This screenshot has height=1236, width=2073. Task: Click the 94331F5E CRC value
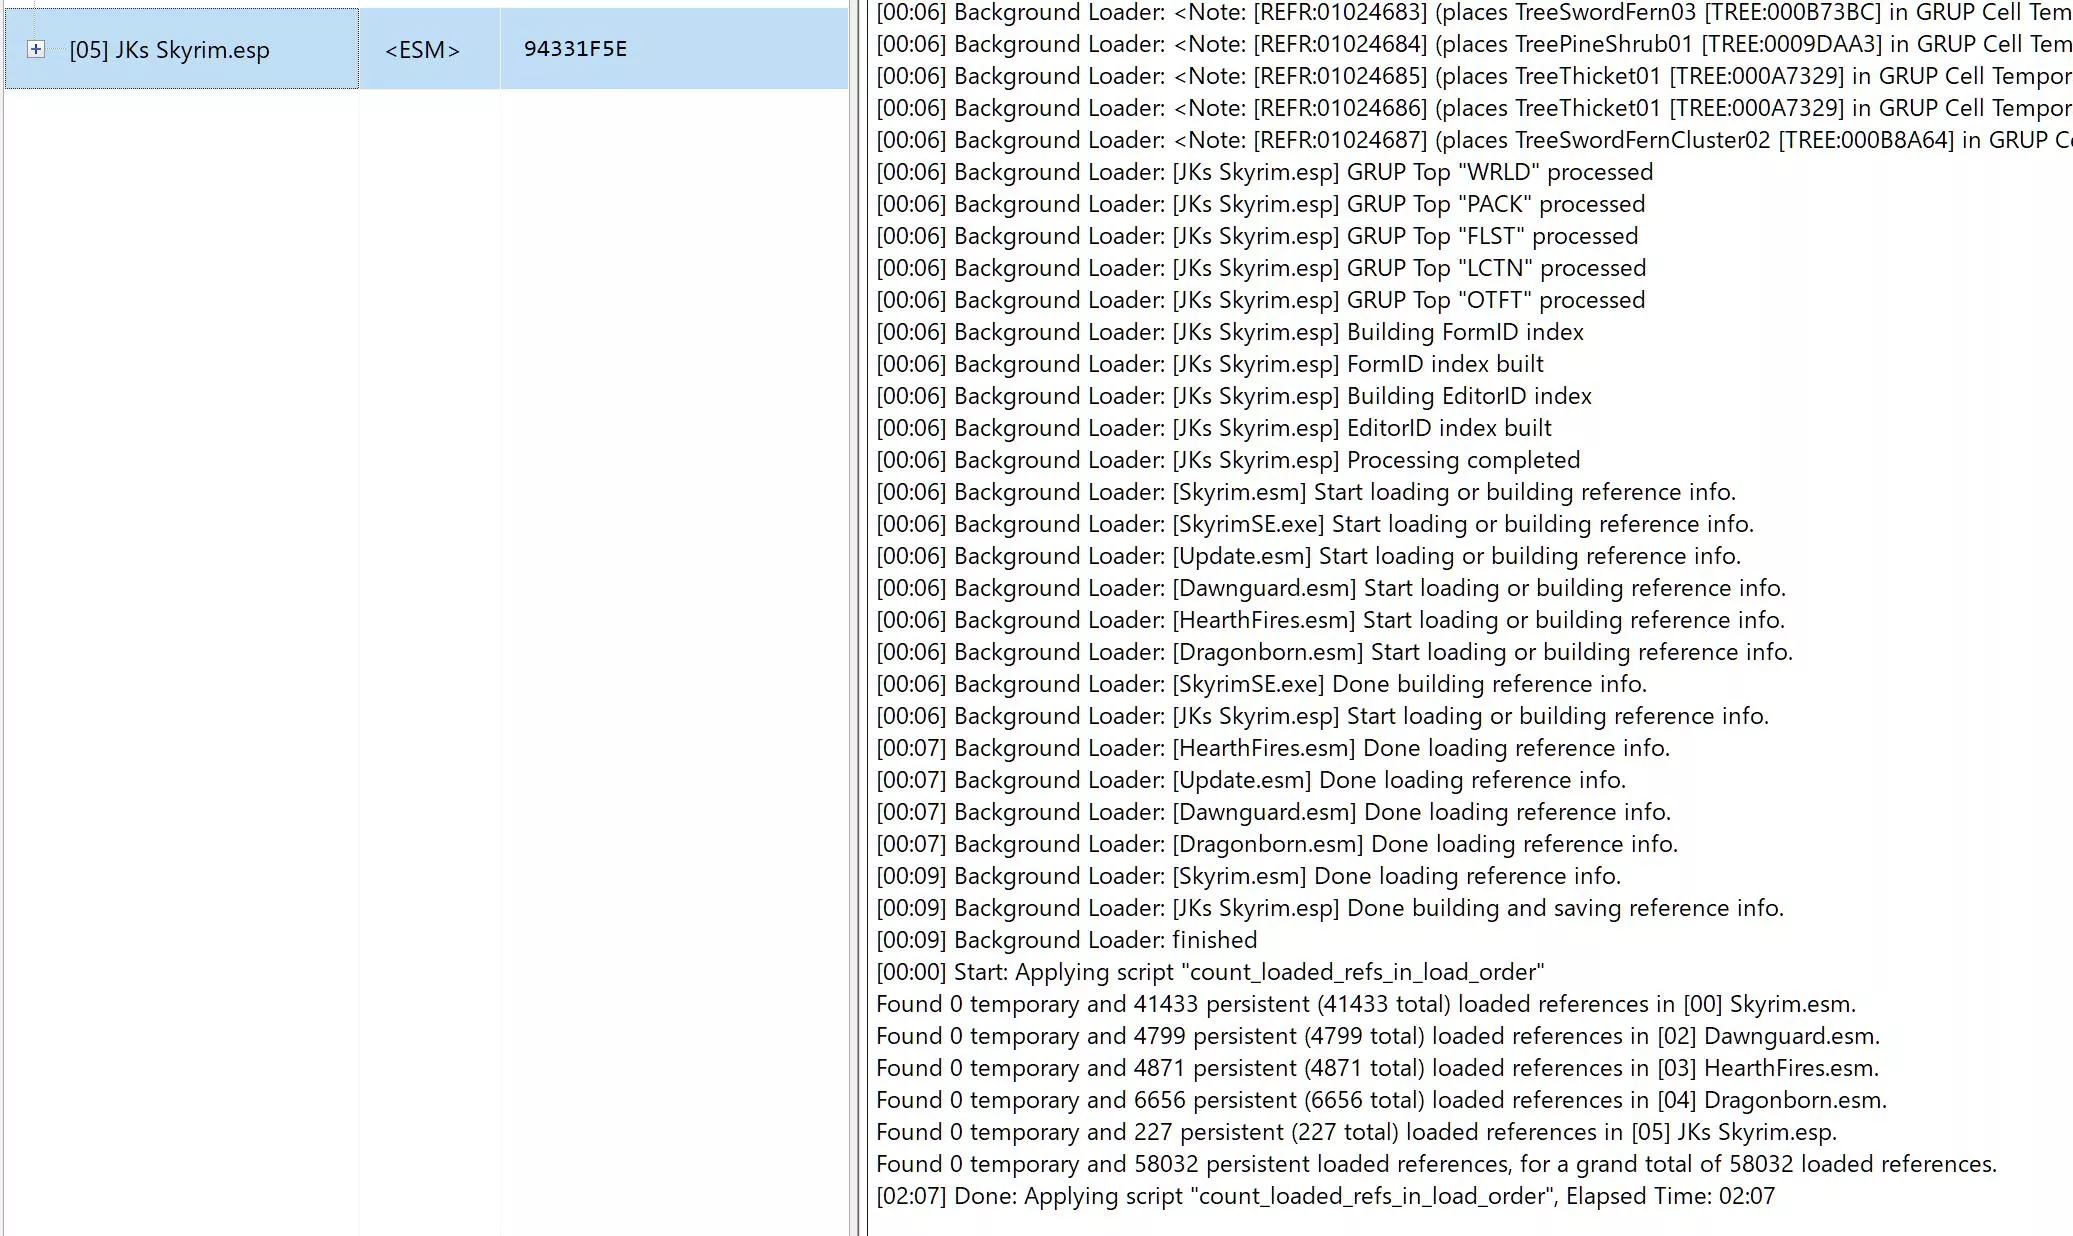coord(575,49)
